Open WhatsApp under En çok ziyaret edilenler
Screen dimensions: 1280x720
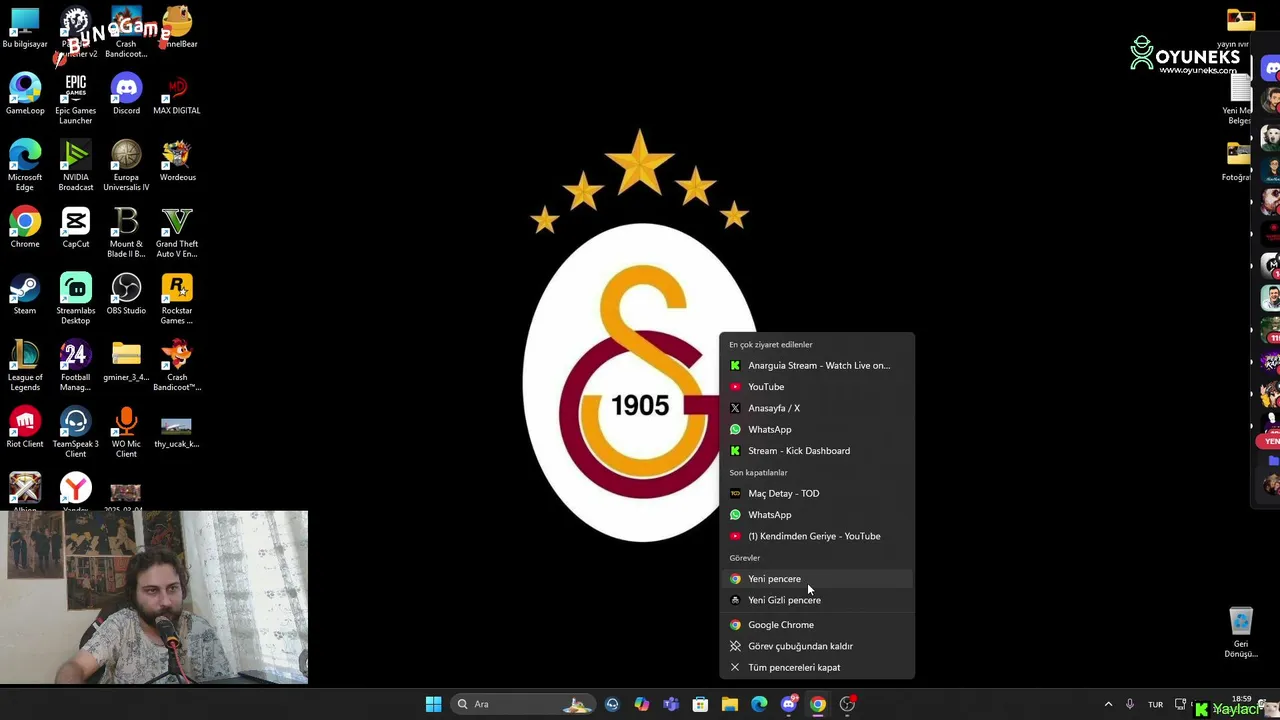click(817, 429)
